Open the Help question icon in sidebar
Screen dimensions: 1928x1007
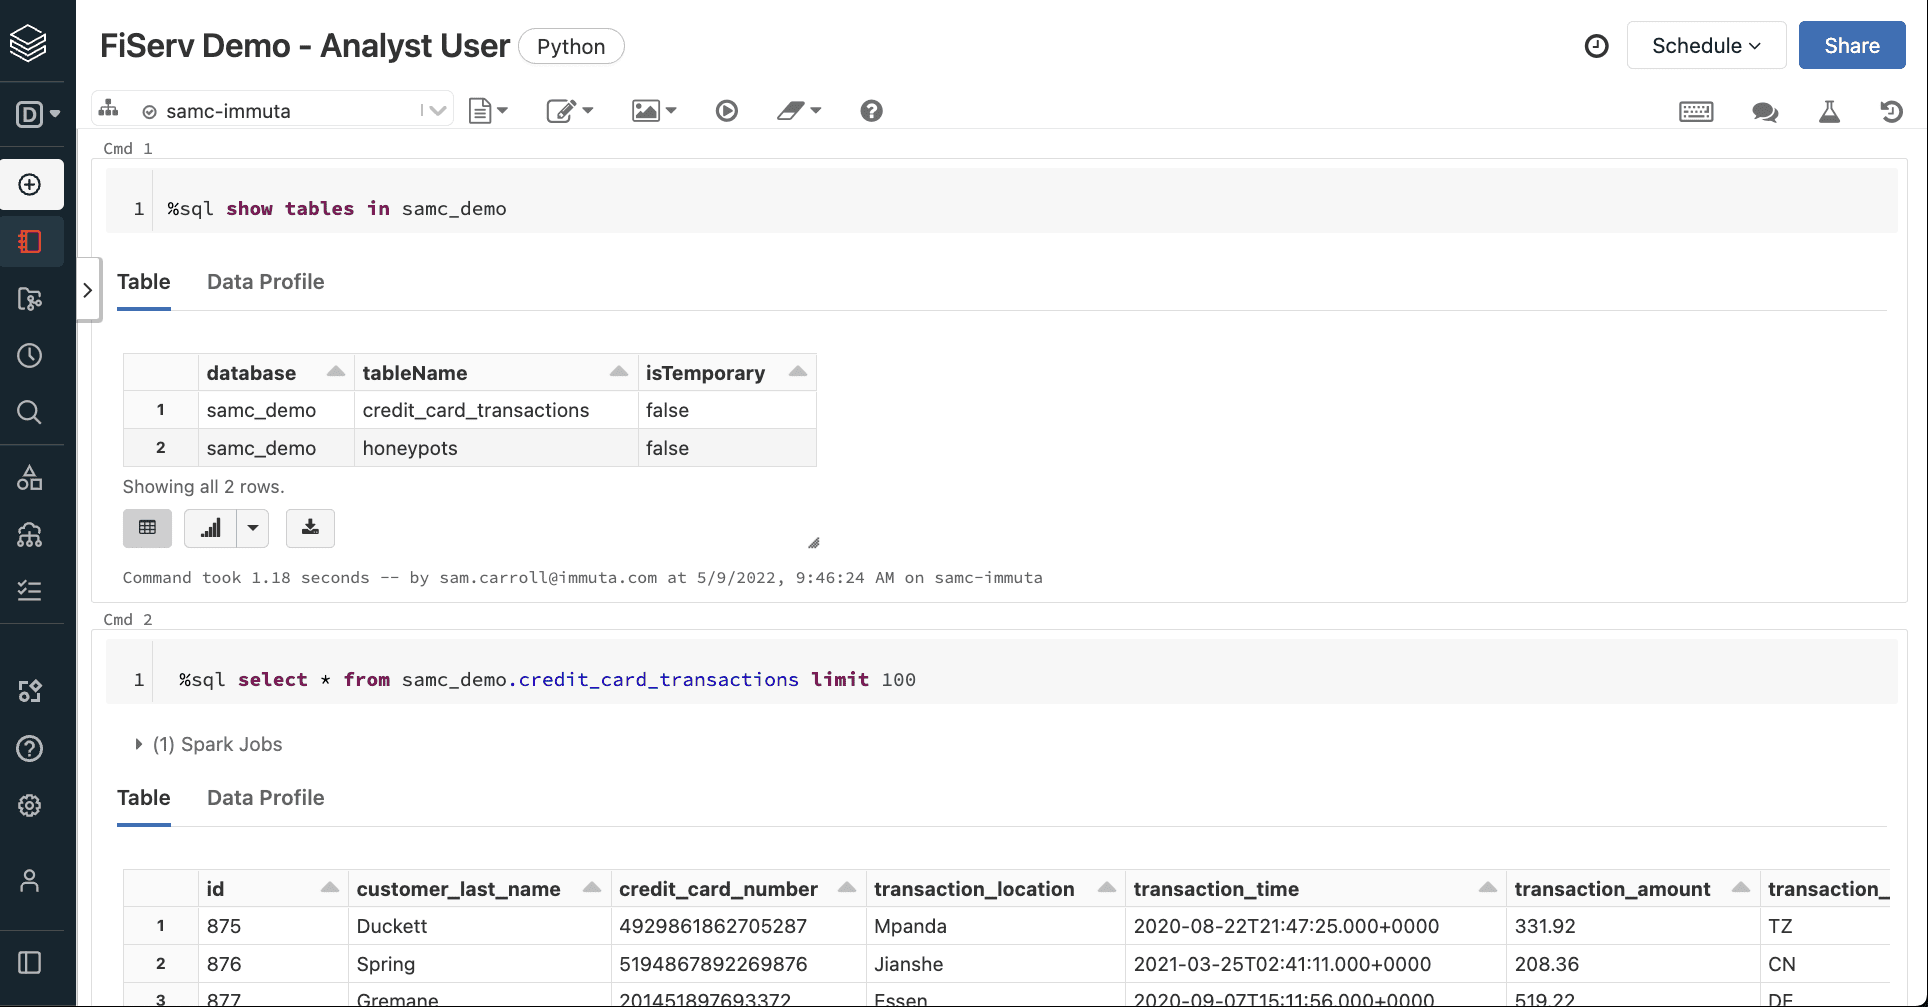click(x=30, y=748)
